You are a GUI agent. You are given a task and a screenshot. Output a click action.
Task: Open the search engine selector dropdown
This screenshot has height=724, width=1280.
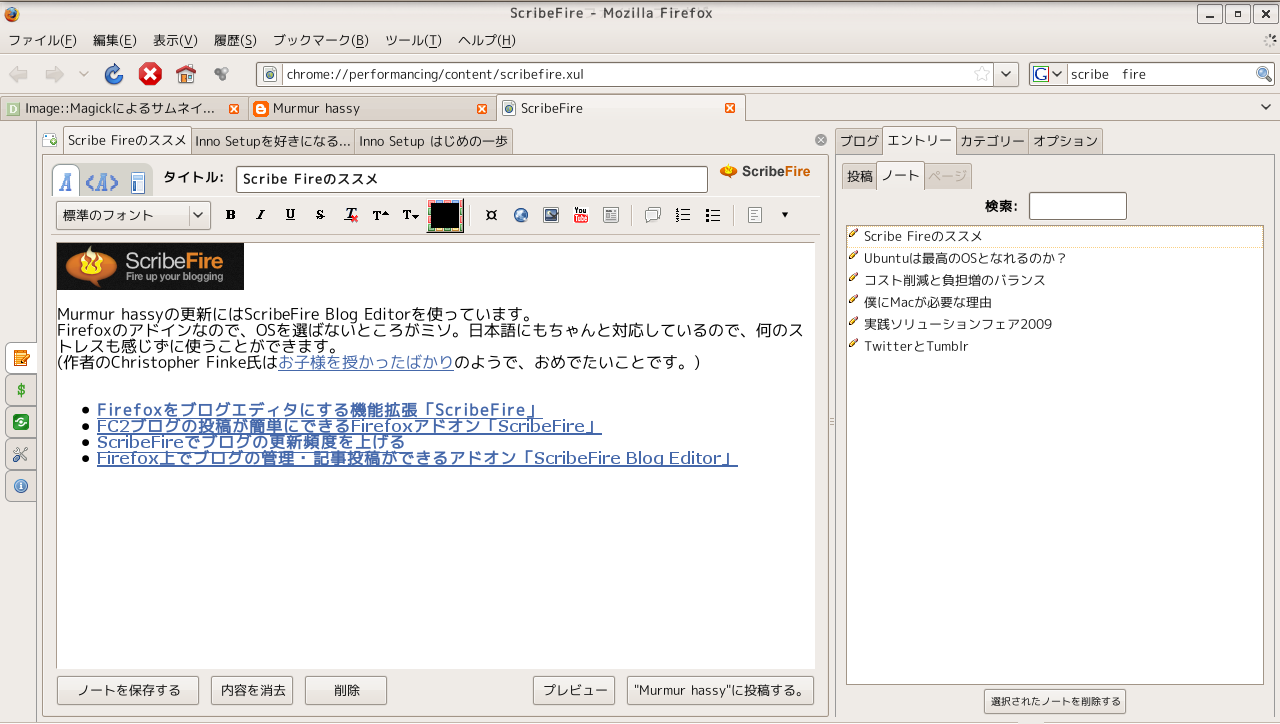point(1049,74)
